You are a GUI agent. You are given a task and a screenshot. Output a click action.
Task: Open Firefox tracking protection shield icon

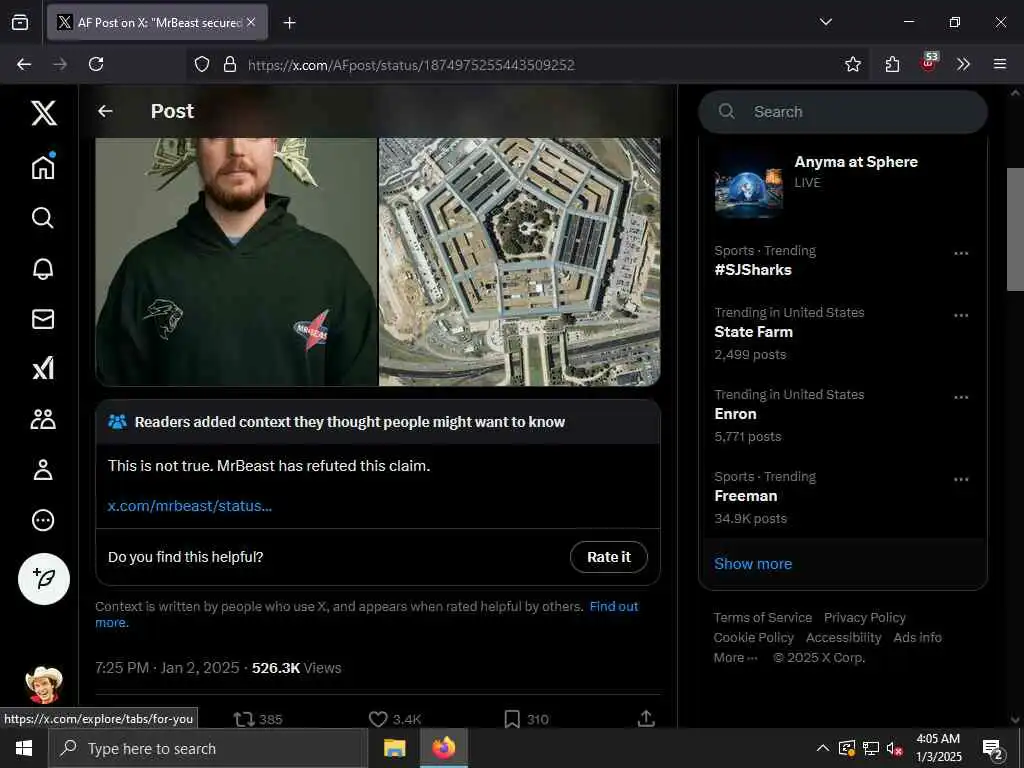coord(202,64)
